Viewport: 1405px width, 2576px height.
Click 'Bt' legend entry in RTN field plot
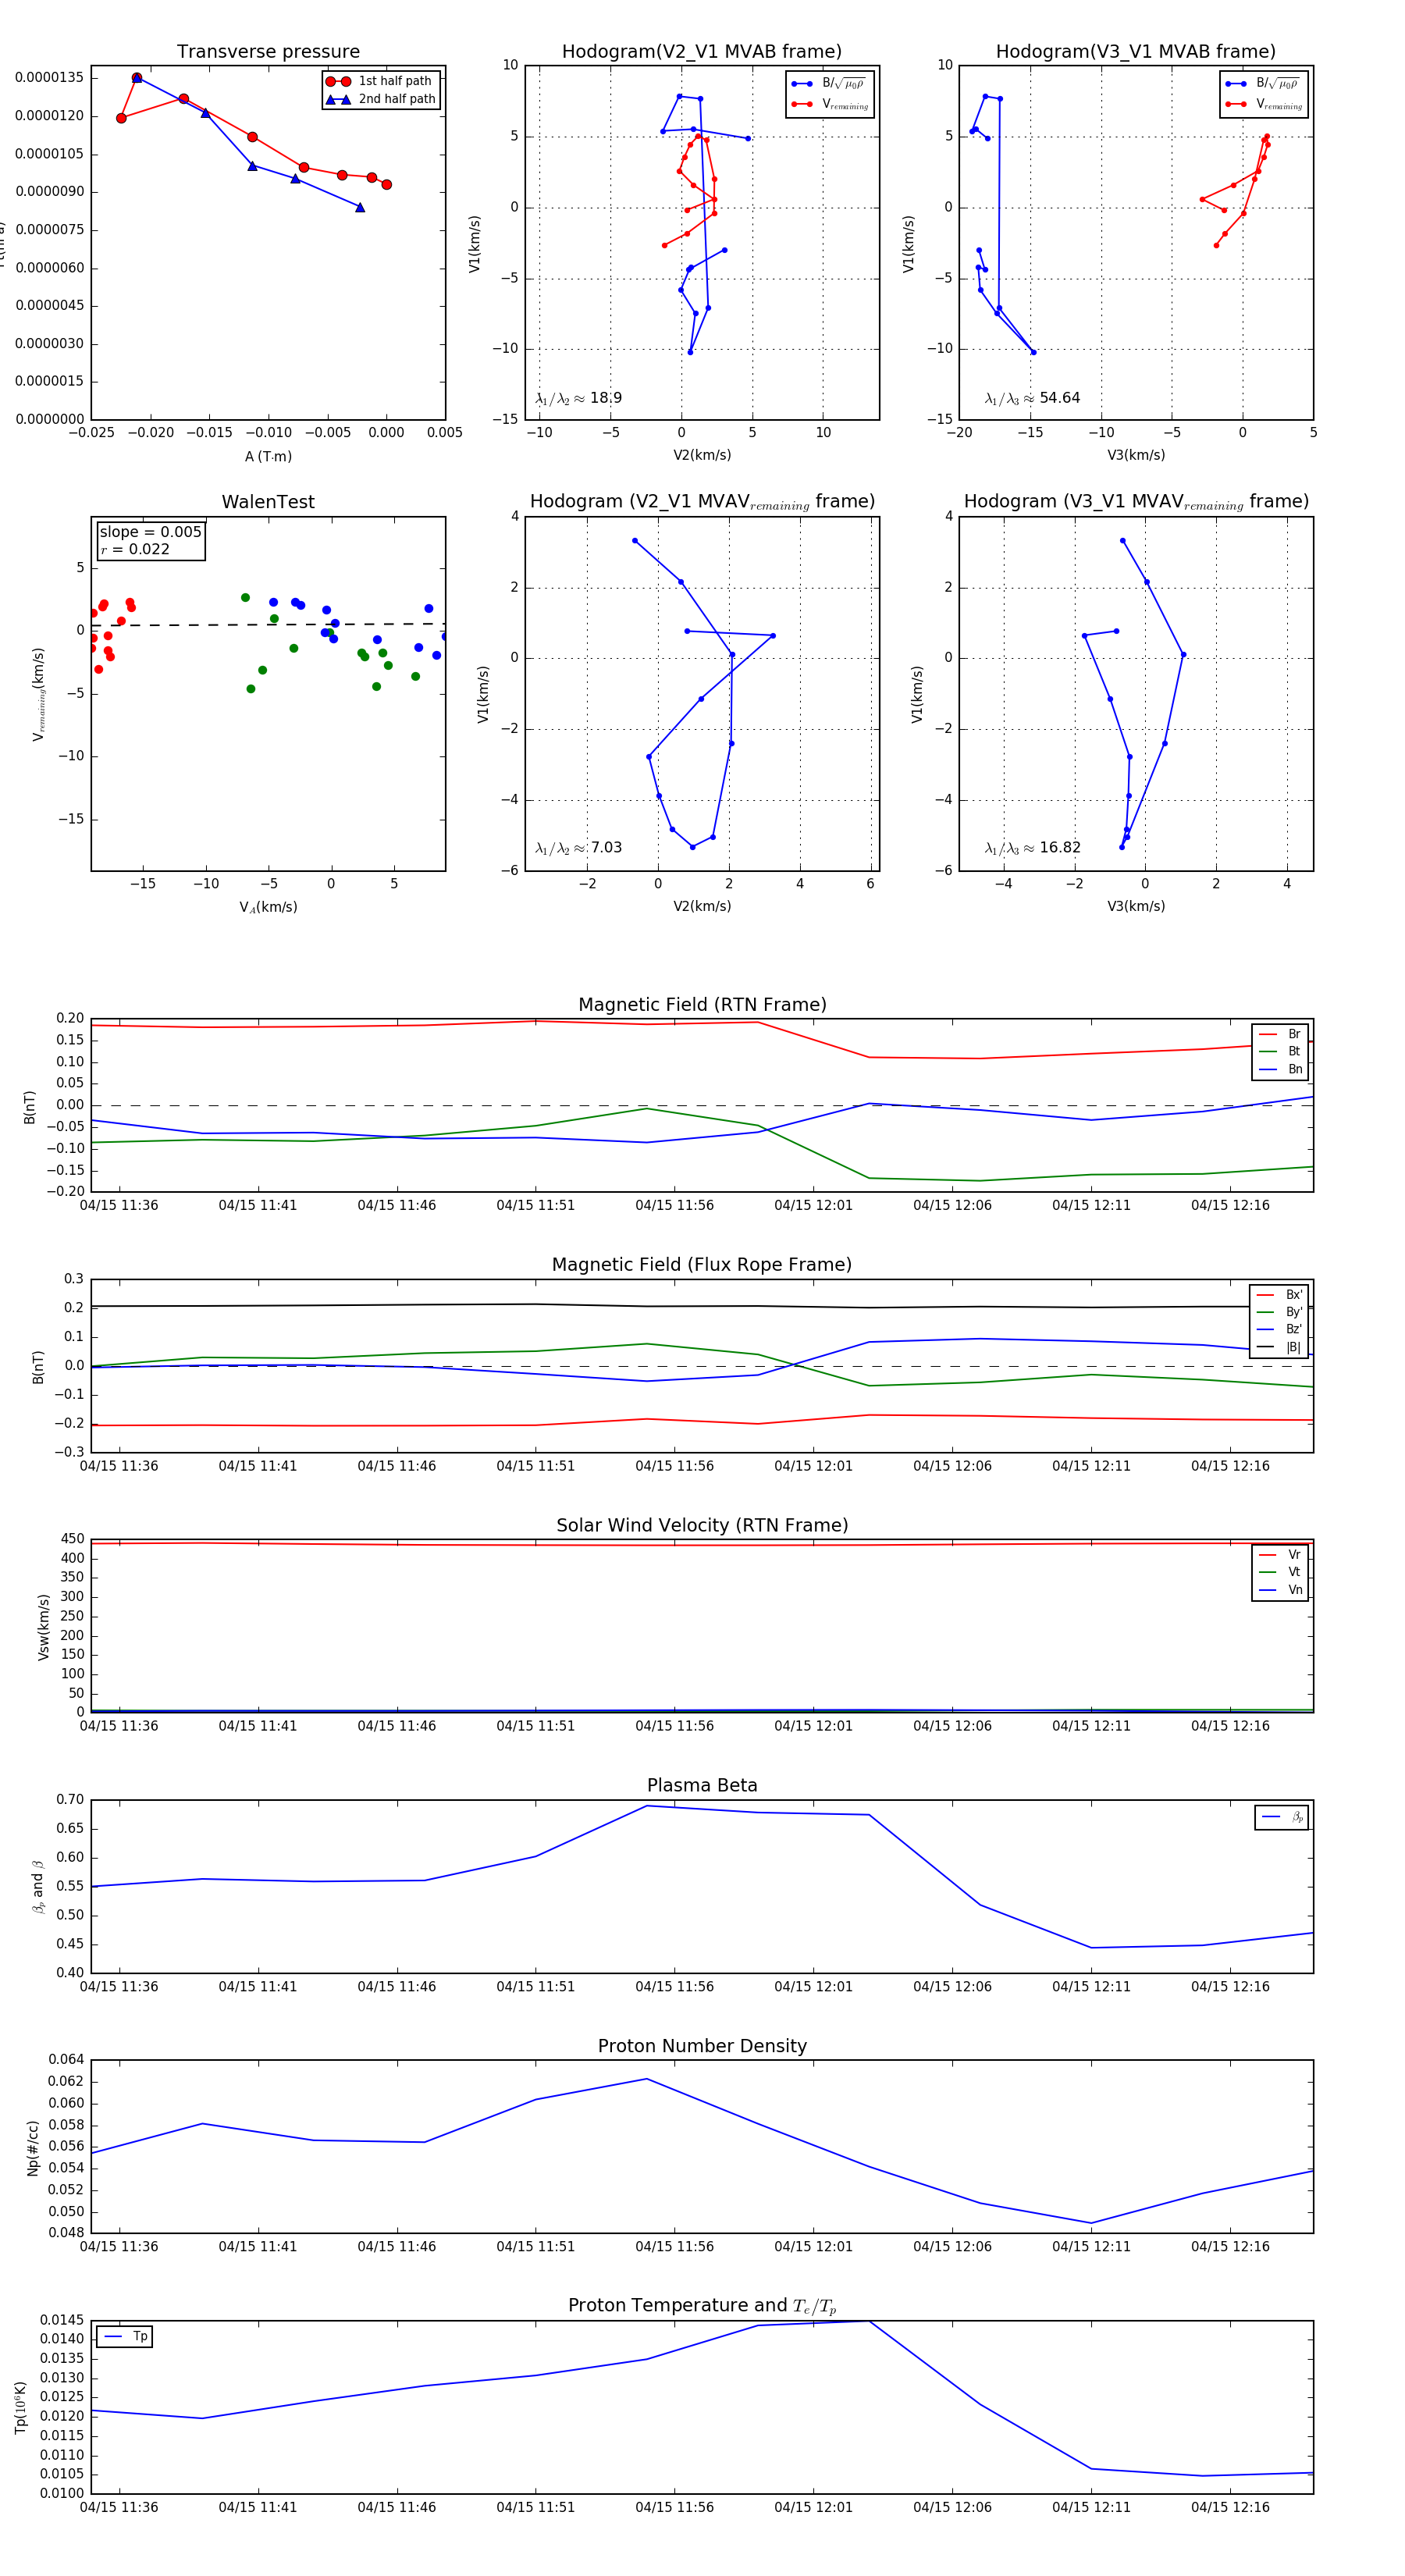tap(1280, 1052)
